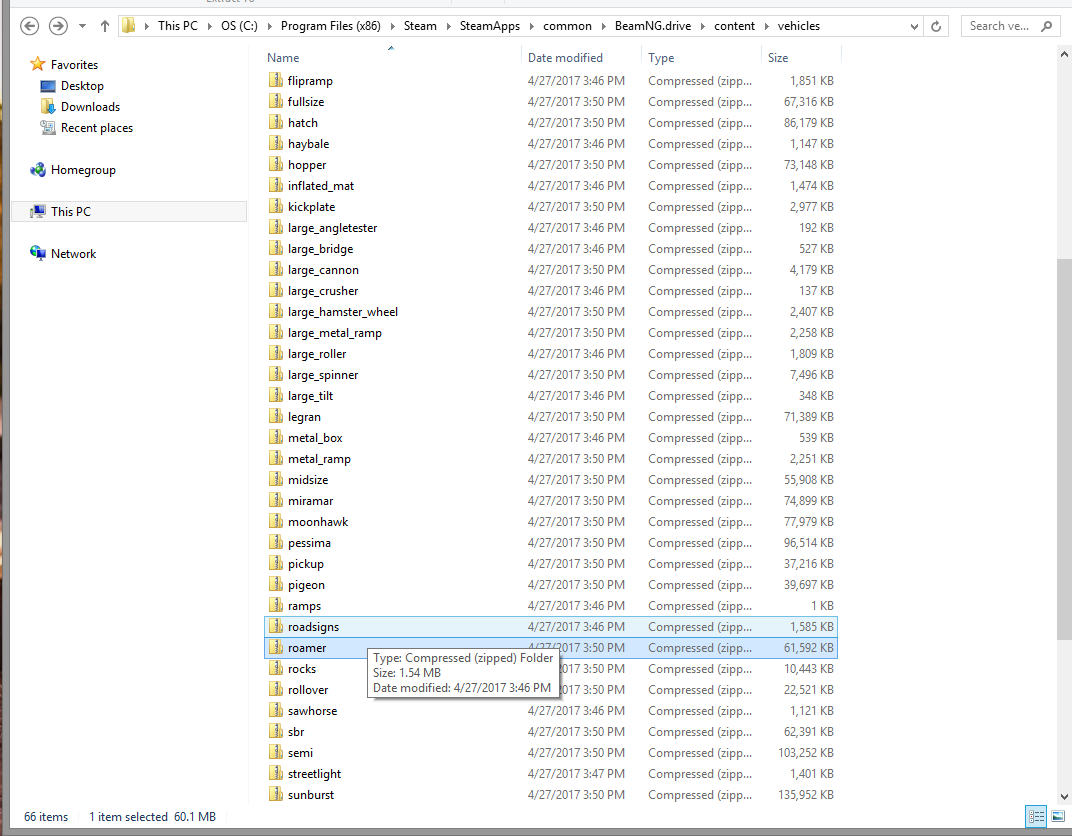This screenshot has height=836, width=1072.
Task: Navigate to content breadcrumb segment
Action: click(x=734, y=26)
